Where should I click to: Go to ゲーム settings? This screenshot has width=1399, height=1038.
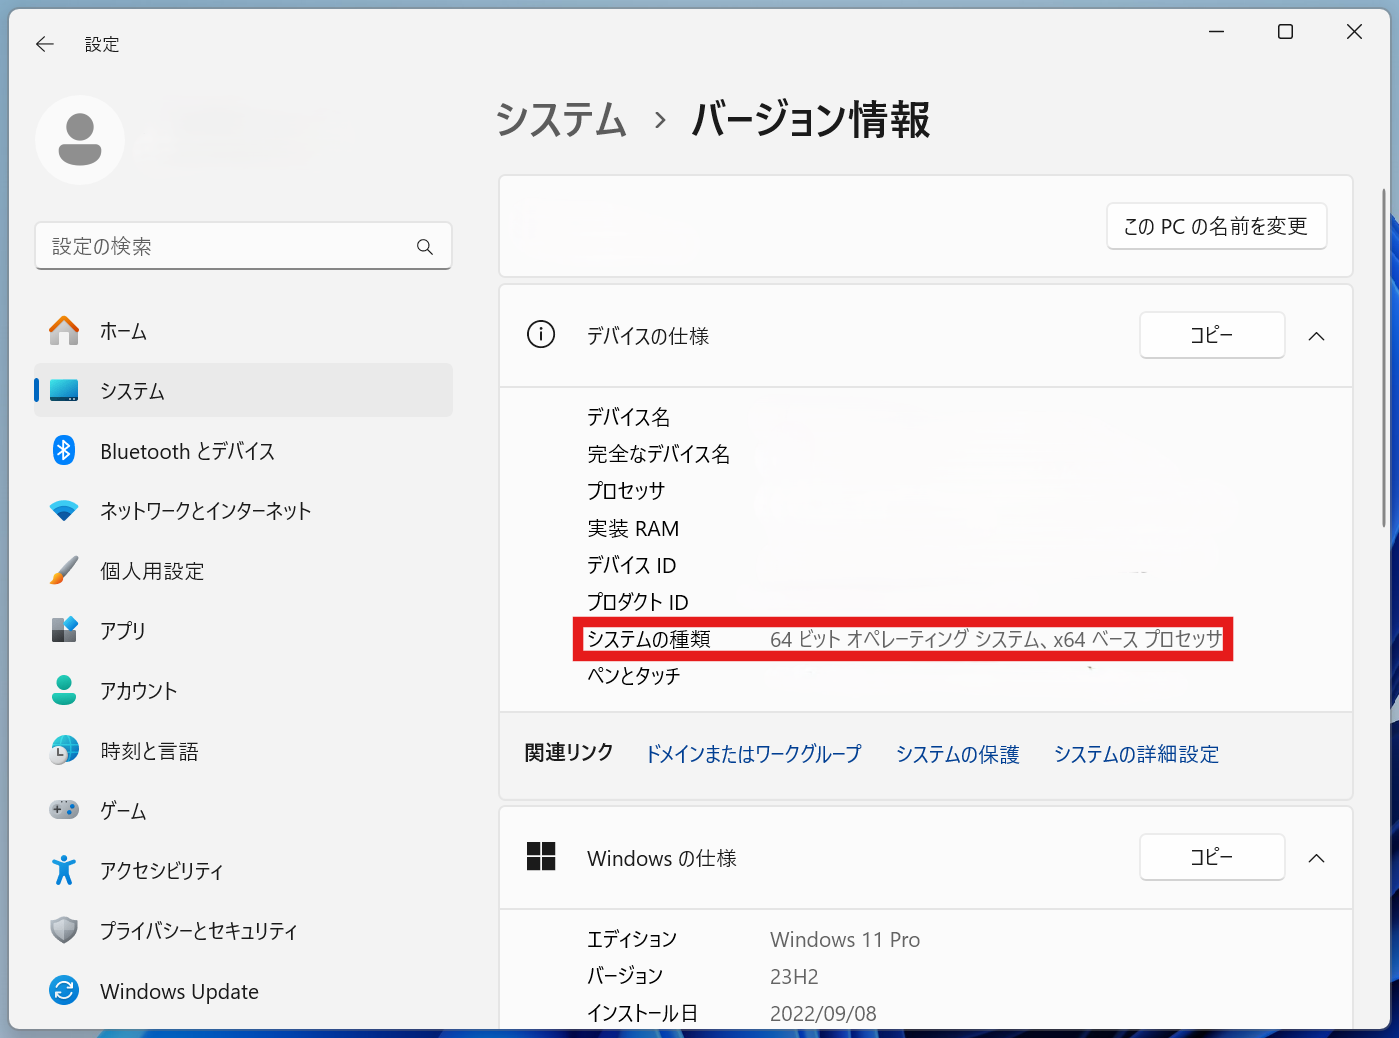pos(244,810)
